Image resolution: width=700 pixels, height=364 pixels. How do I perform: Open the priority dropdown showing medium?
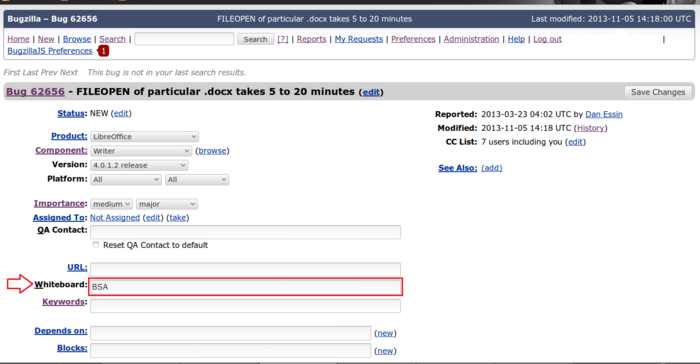[111, 204]
